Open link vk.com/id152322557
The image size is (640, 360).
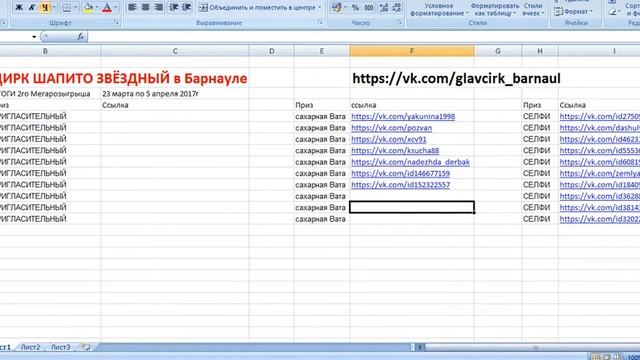tap(400, 185)
